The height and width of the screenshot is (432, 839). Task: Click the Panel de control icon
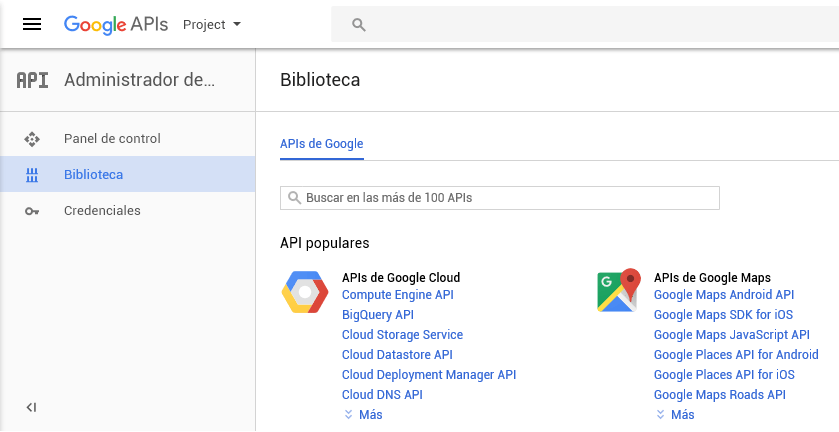tap(32, 139)
